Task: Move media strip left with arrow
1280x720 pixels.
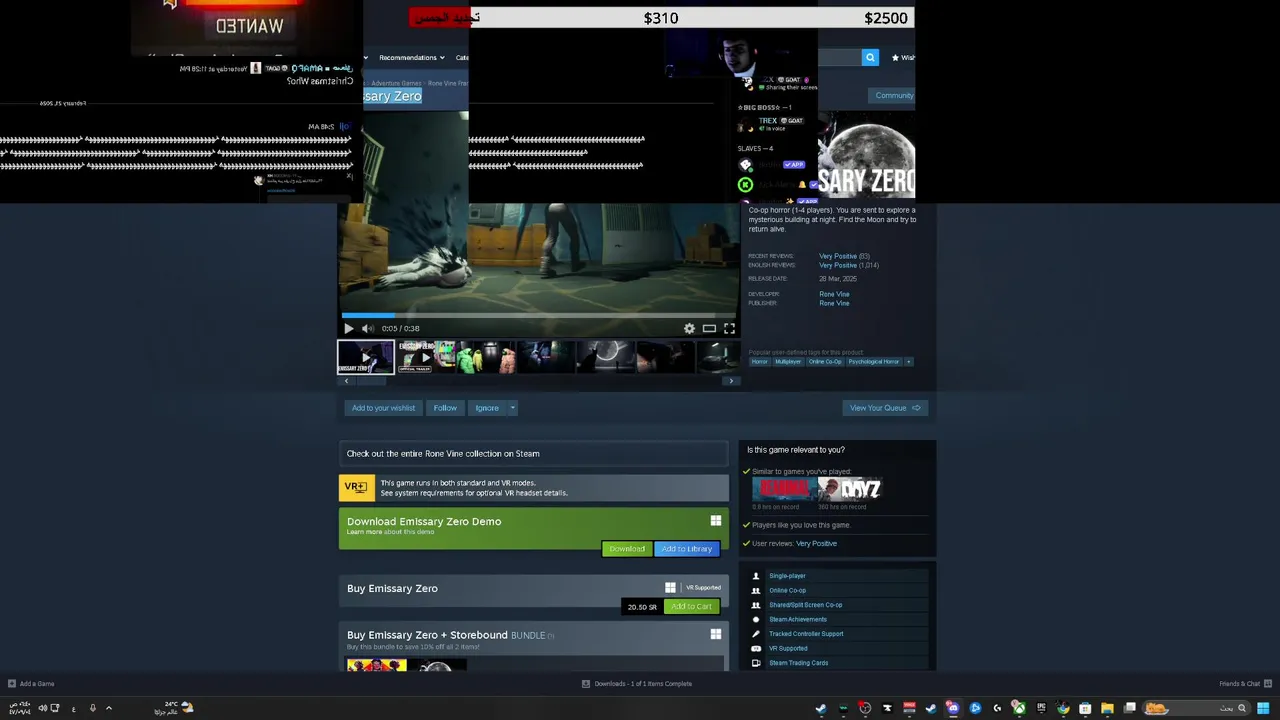Action: click(x=346, y=381)
